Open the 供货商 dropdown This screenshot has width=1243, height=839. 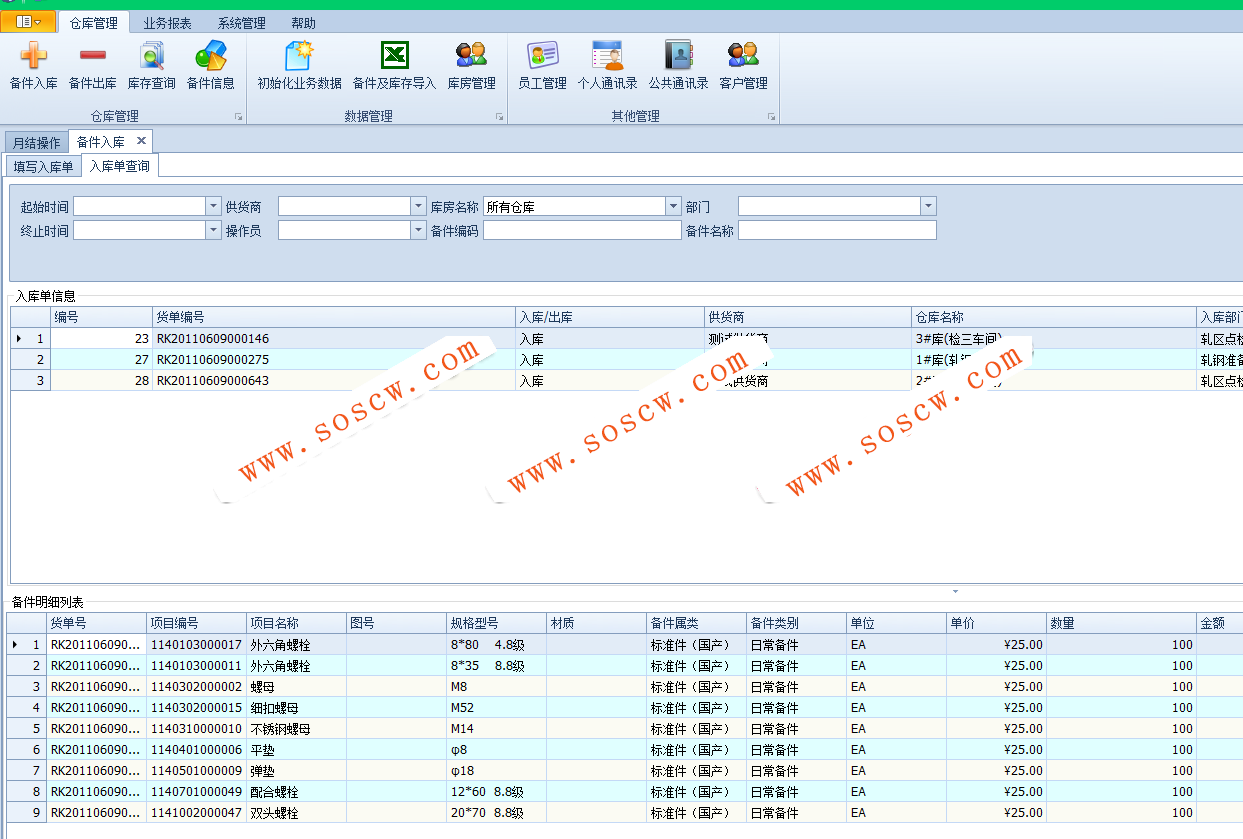[x=418, y=206]
